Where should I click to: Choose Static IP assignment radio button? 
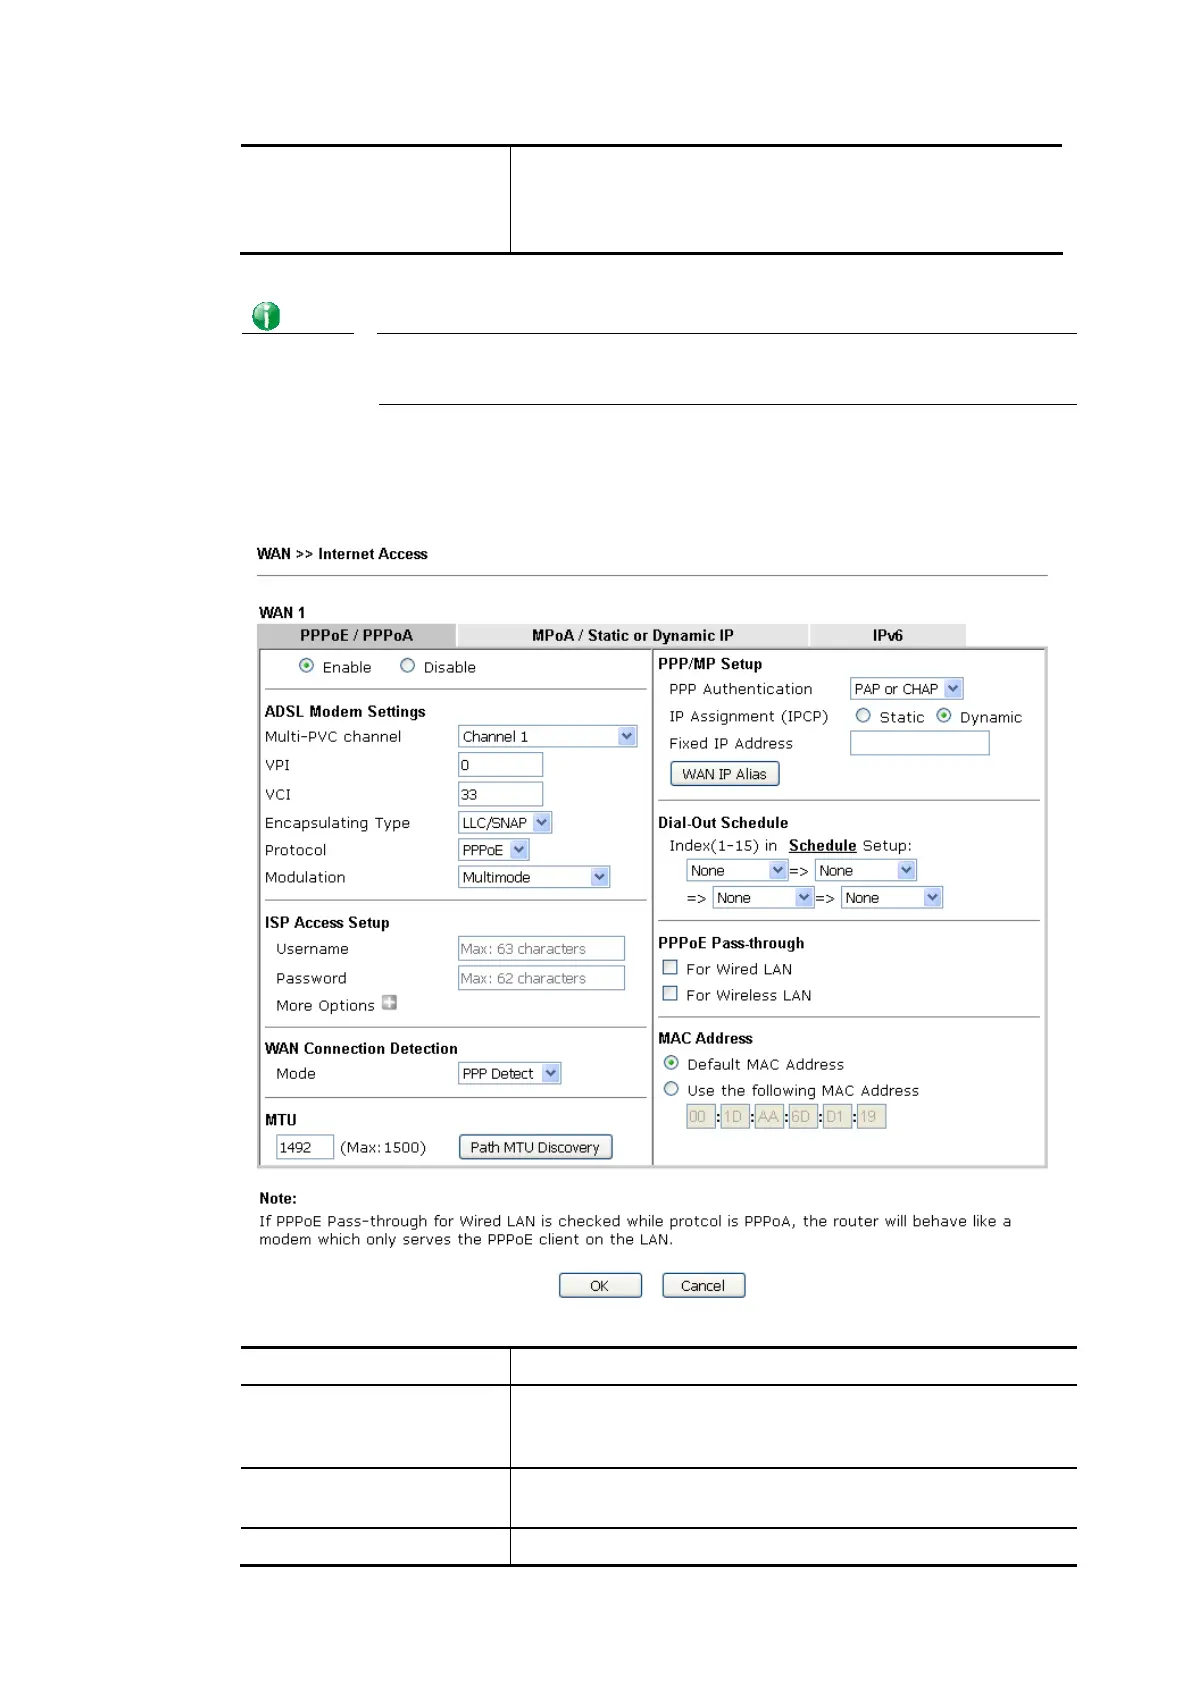863,716
